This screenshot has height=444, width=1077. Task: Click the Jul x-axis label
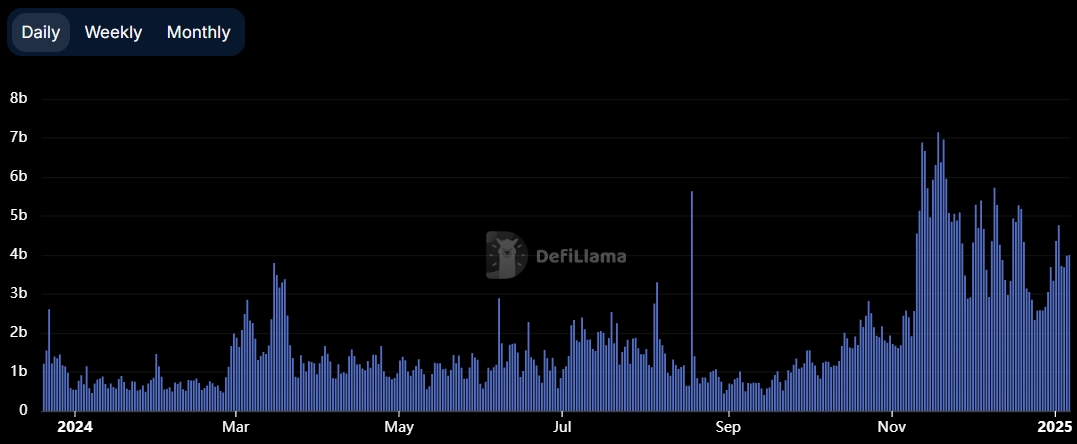click(x=562, y=428)
